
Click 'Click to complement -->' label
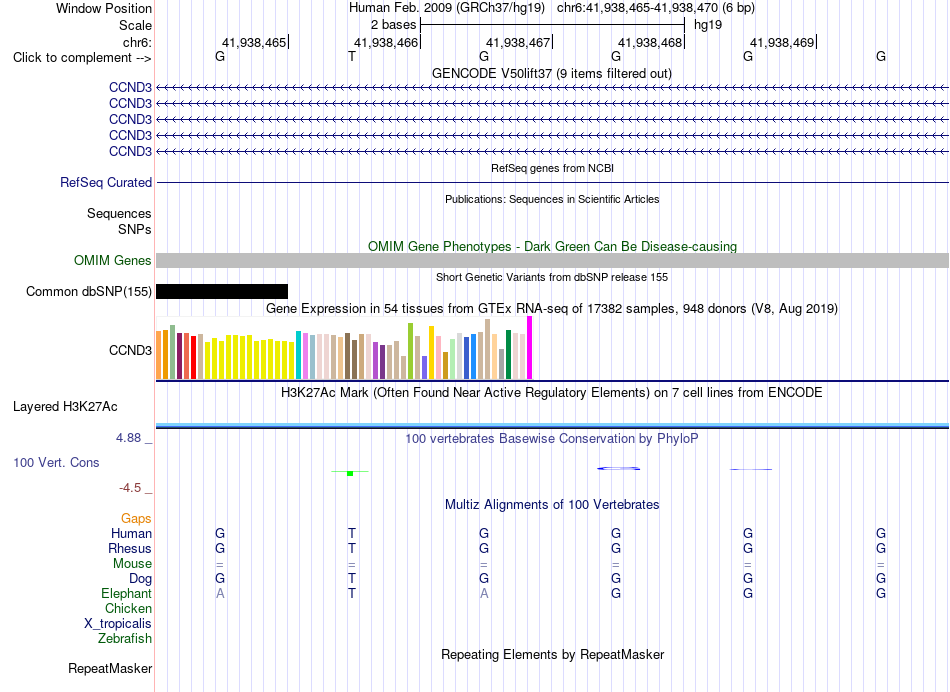pos(82,58)
